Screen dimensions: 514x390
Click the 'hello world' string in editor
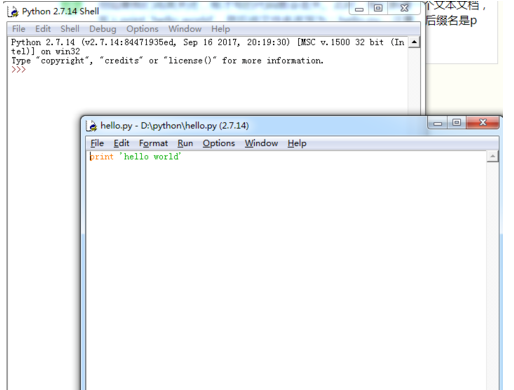(x=150, y=156)
